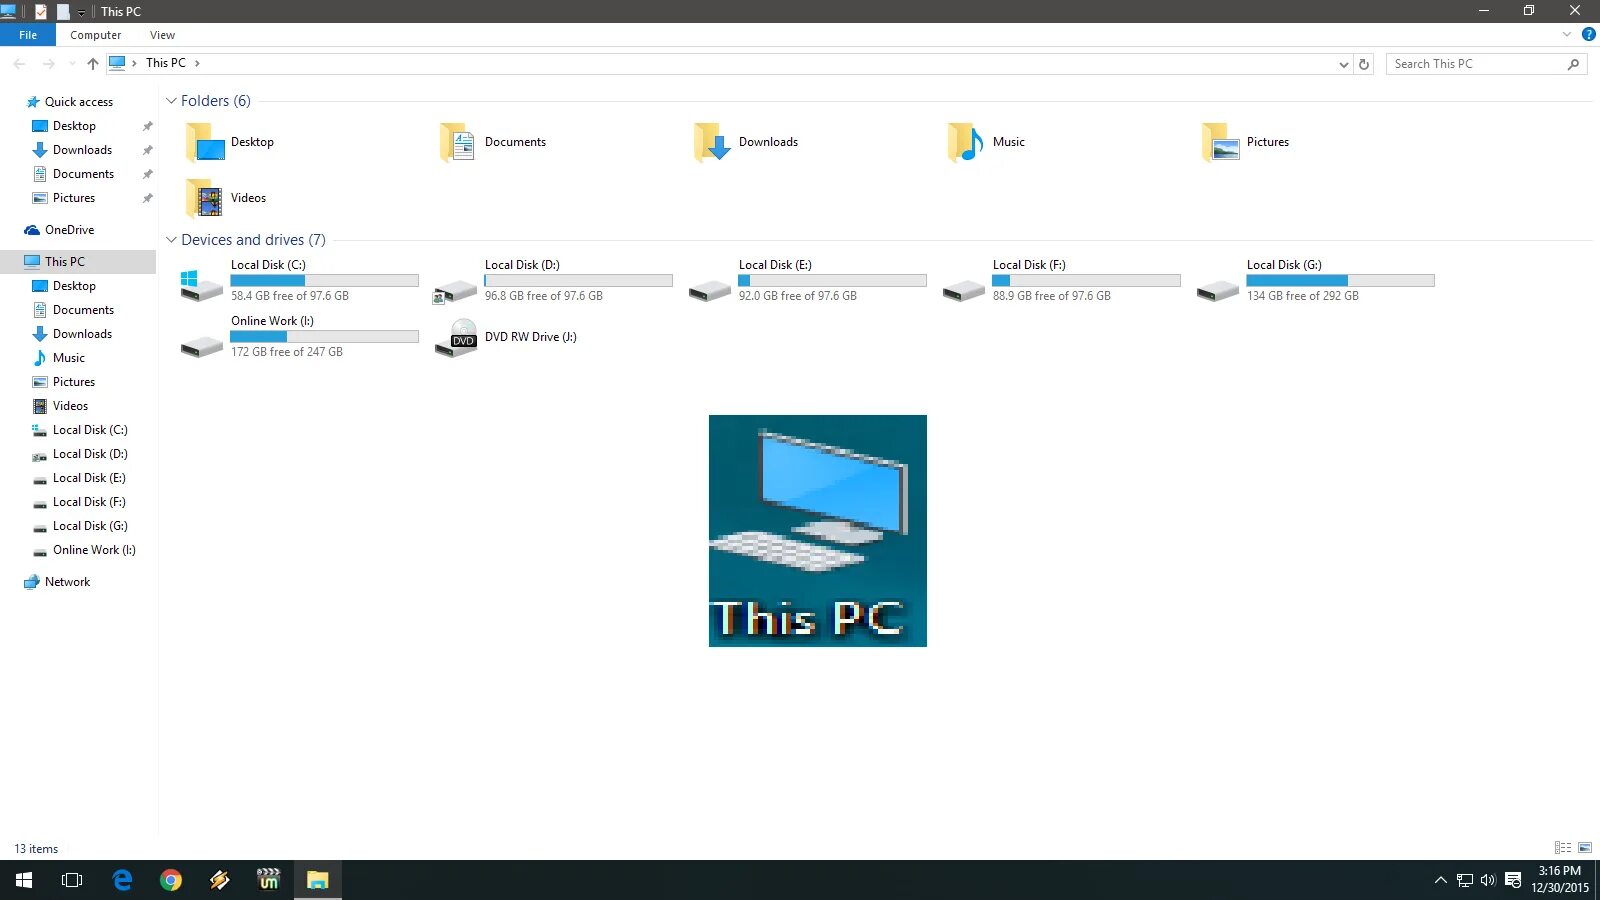Open Local Disk (C:)
Screen dimensions: 1600x900
click(x=268, y=265)
